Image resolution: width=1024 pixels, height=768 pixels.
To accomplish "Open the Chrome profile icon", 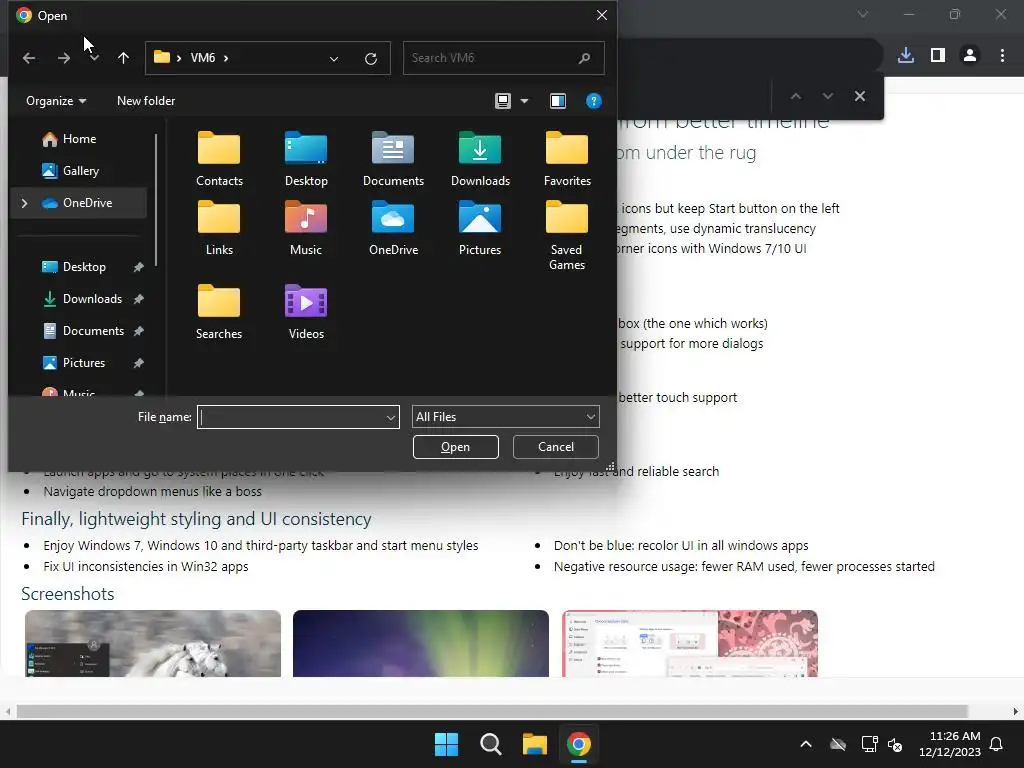I will tap(970, 56).
